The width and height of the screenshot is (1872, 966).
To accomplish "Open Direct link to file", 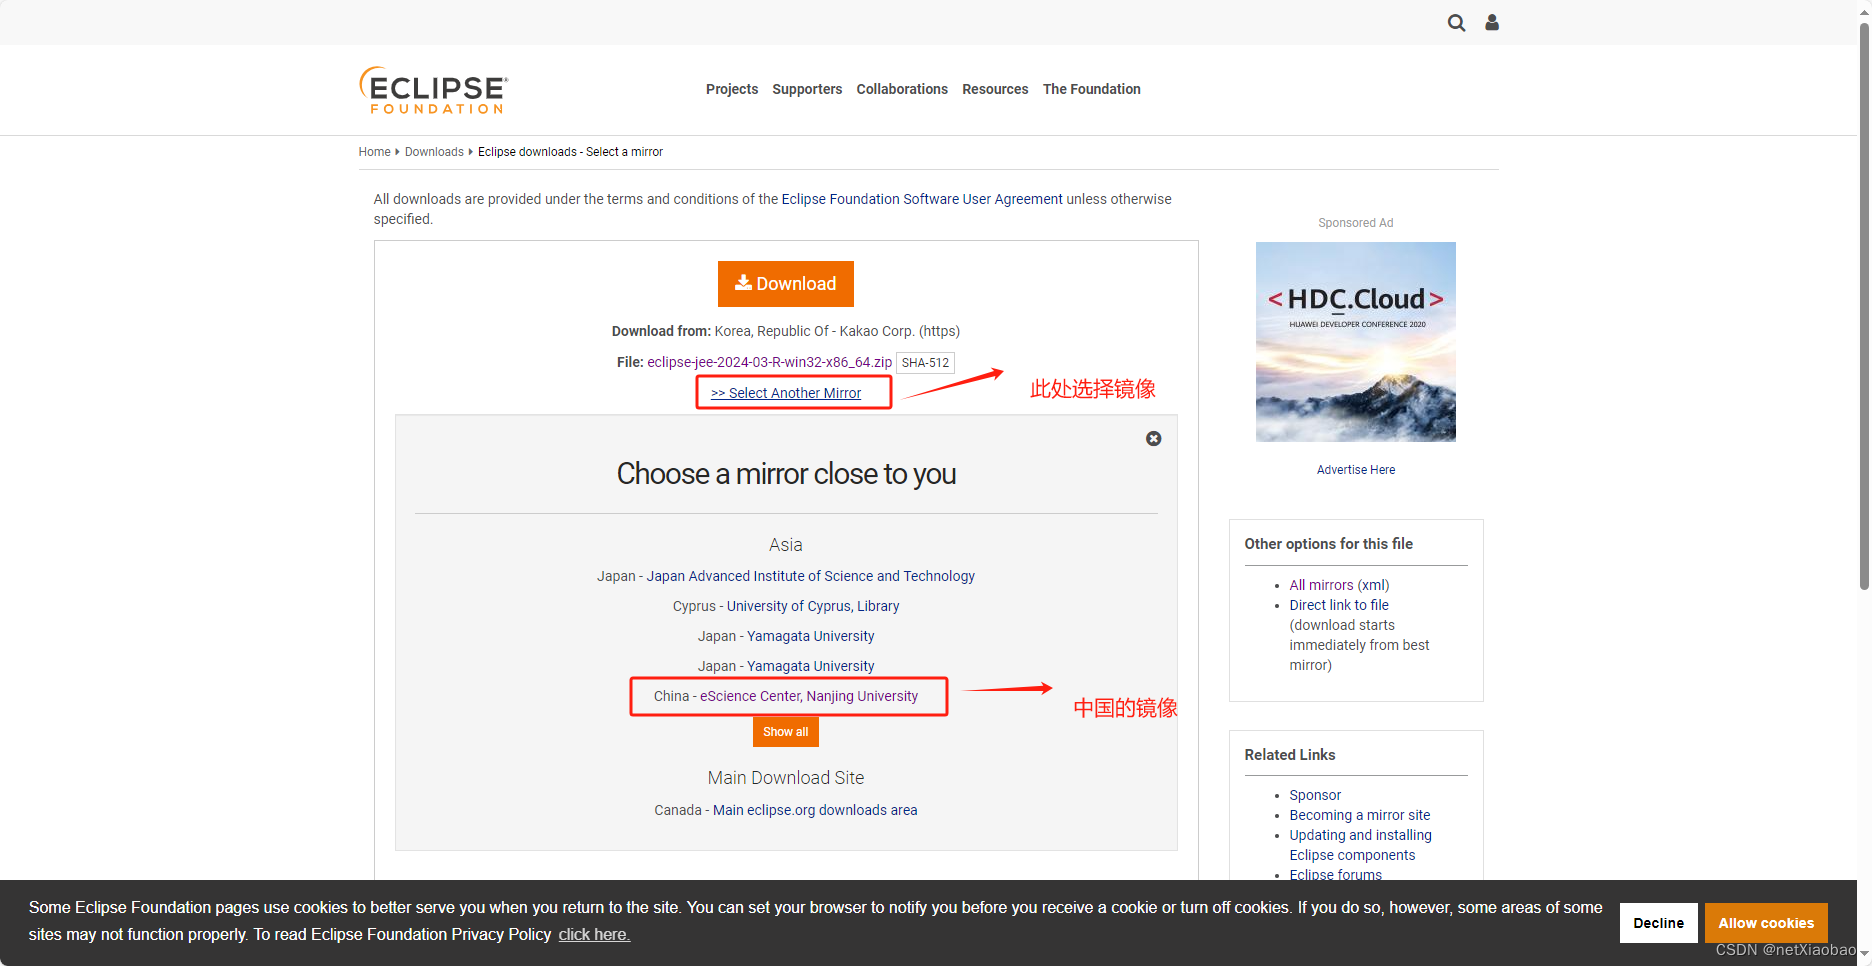I will [x=1338, y=605].
